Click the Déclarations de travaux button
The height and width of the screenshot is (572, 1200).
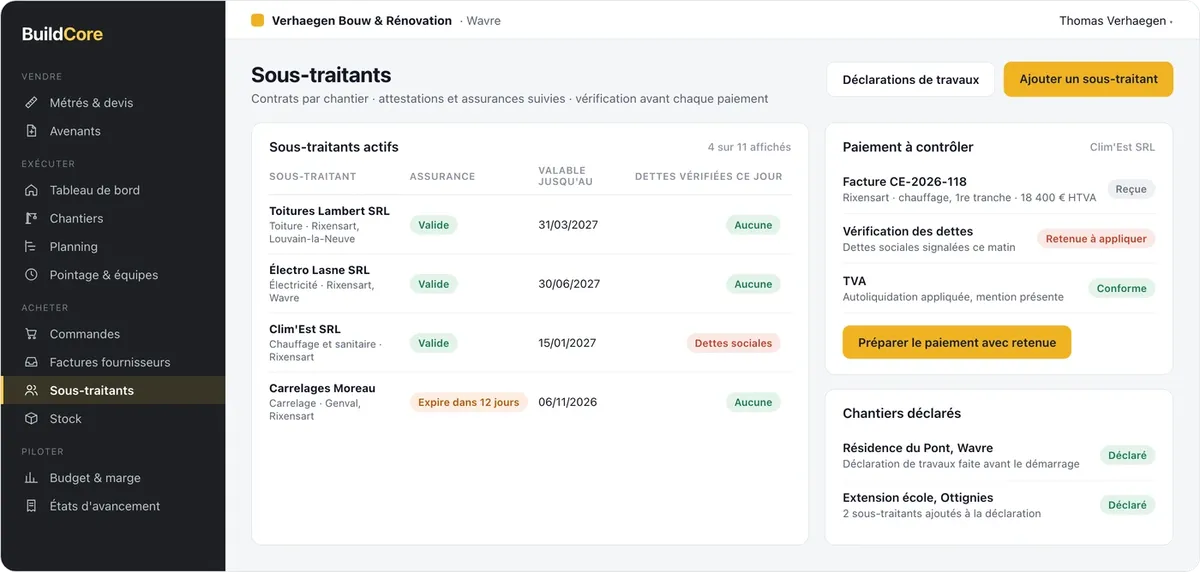coord(910,79)
